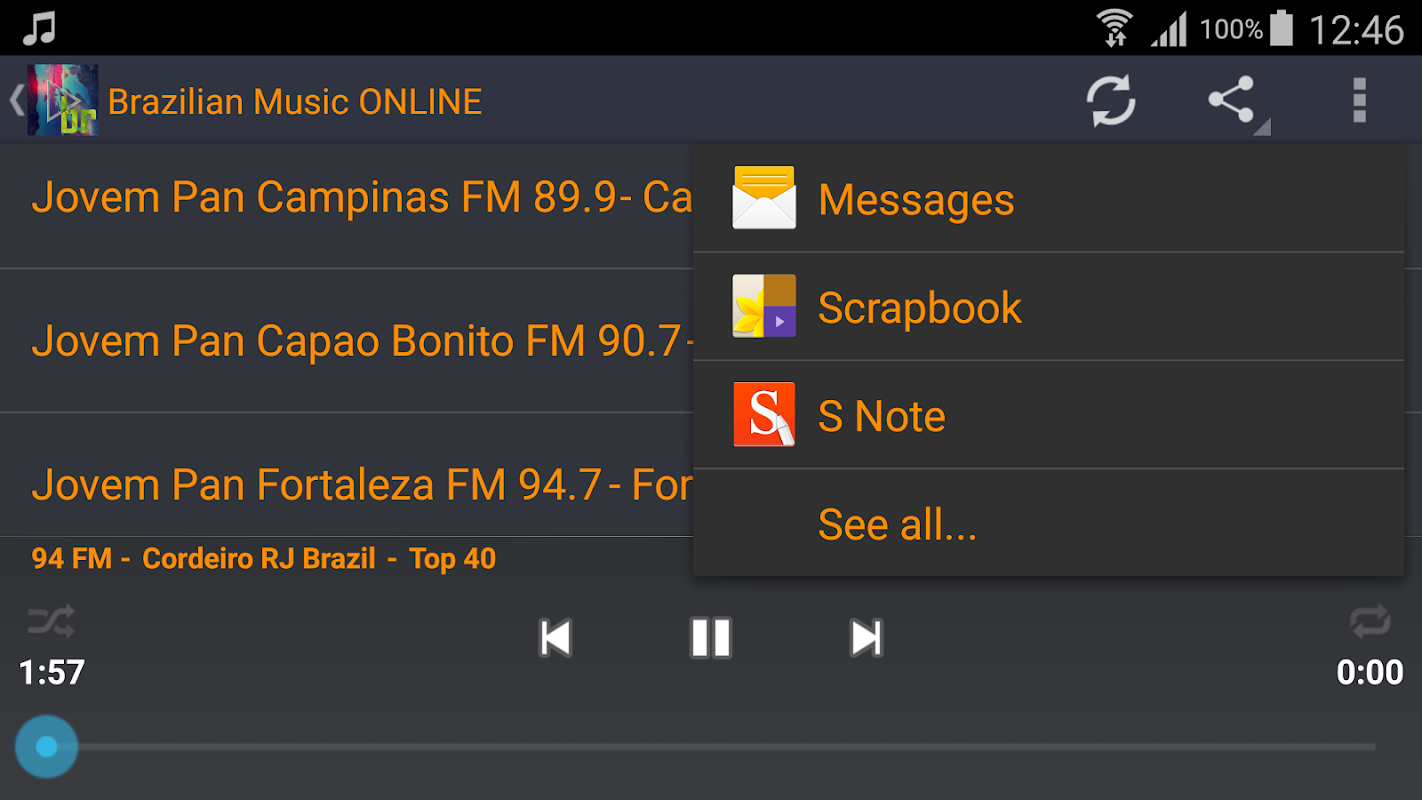Tap the total time 0:00
The width and height of the screenshot is (1422, 800).
(1370, 672)
